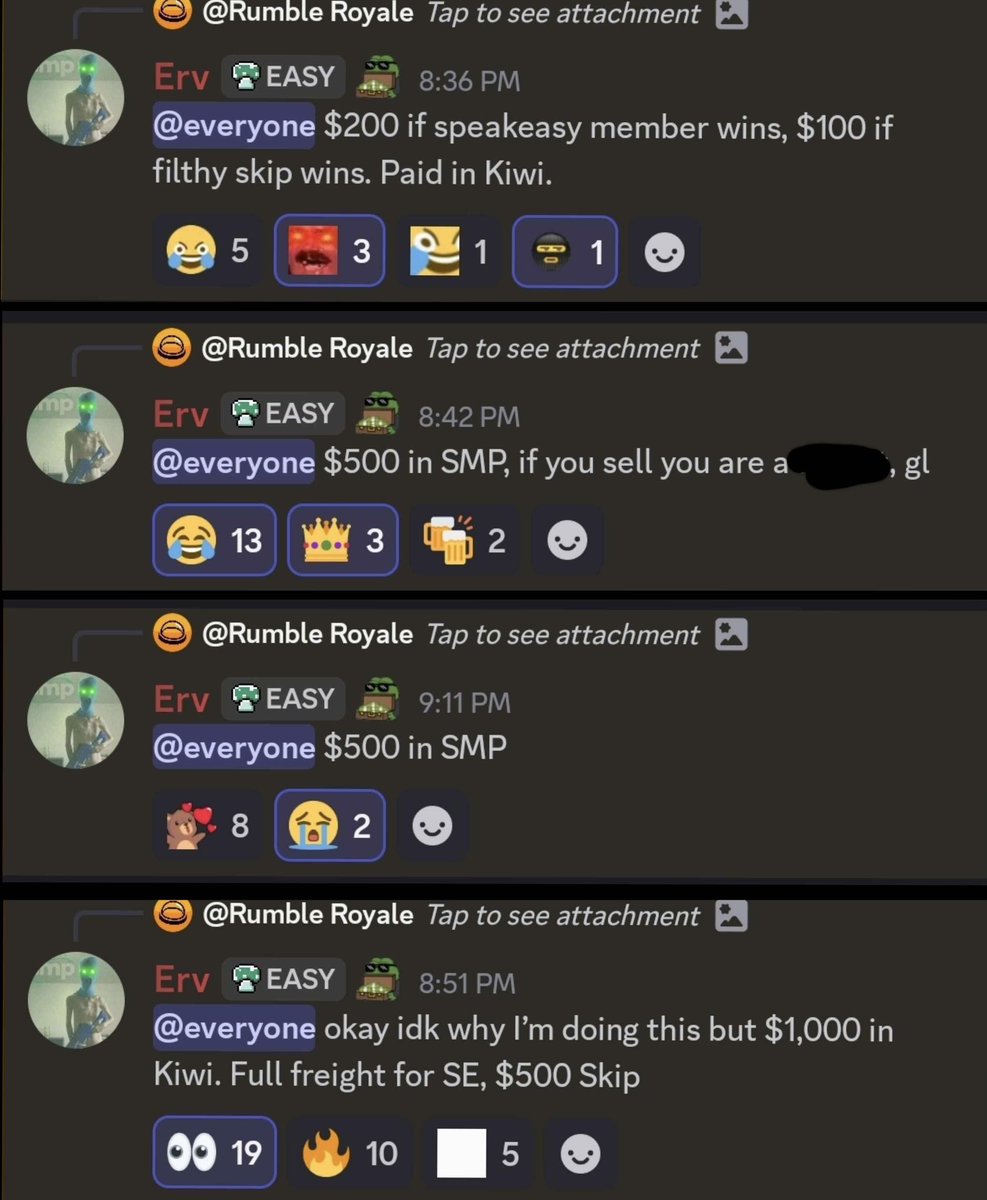Toggle the beer mugs reaction with 2
The image size is (987, 1200).
pyautogui.click(x=464, y=540)
